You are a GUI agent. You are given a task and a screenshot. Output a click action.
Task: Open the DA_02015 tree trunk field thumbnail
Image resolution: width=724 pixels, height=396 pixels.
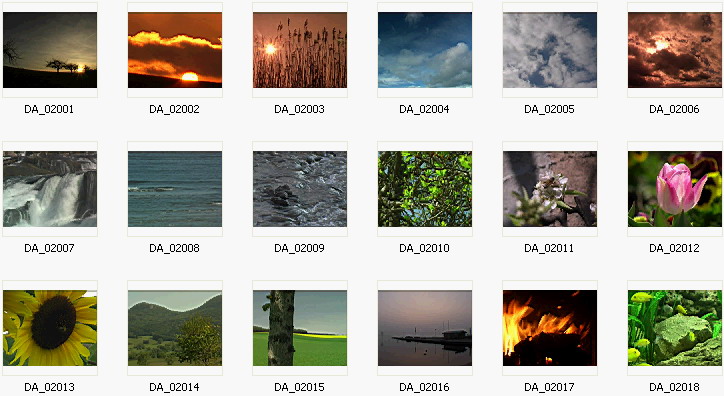[x=300, y=328]
